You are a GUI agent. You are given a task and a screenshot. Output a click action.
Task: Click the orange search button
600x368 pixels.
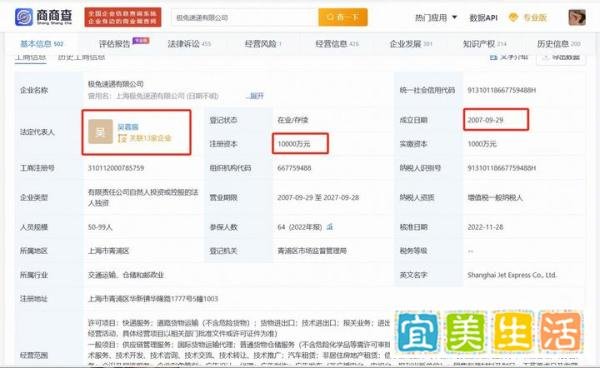(343, 17)
